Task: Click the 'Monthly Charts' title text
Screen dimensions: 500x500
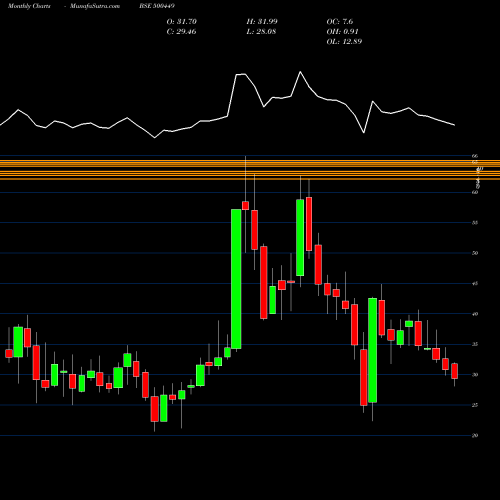Action: tap(29, 6)
